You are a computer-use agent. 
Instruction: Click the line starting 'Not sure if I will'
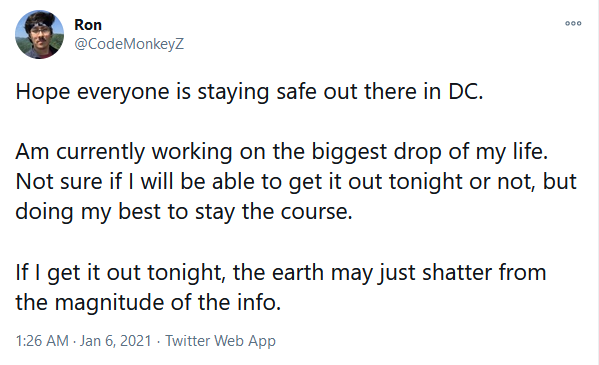point(296,182)
